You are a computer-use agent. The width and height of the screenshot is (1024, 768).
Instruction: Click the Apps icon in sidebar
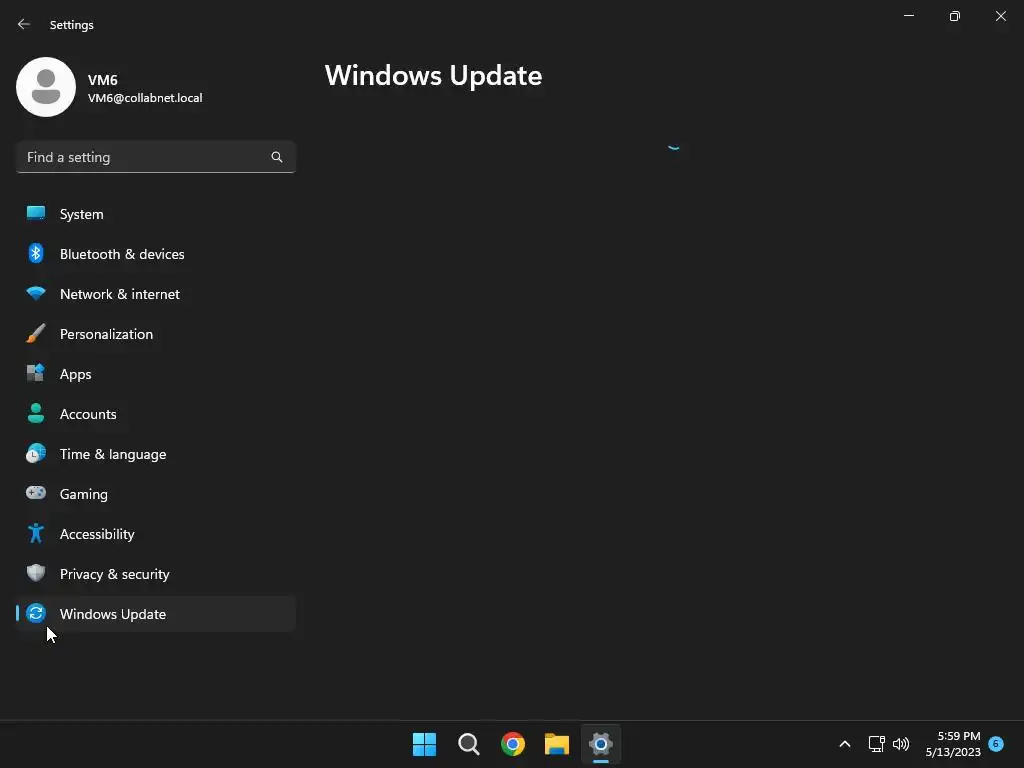click(36, 374)
